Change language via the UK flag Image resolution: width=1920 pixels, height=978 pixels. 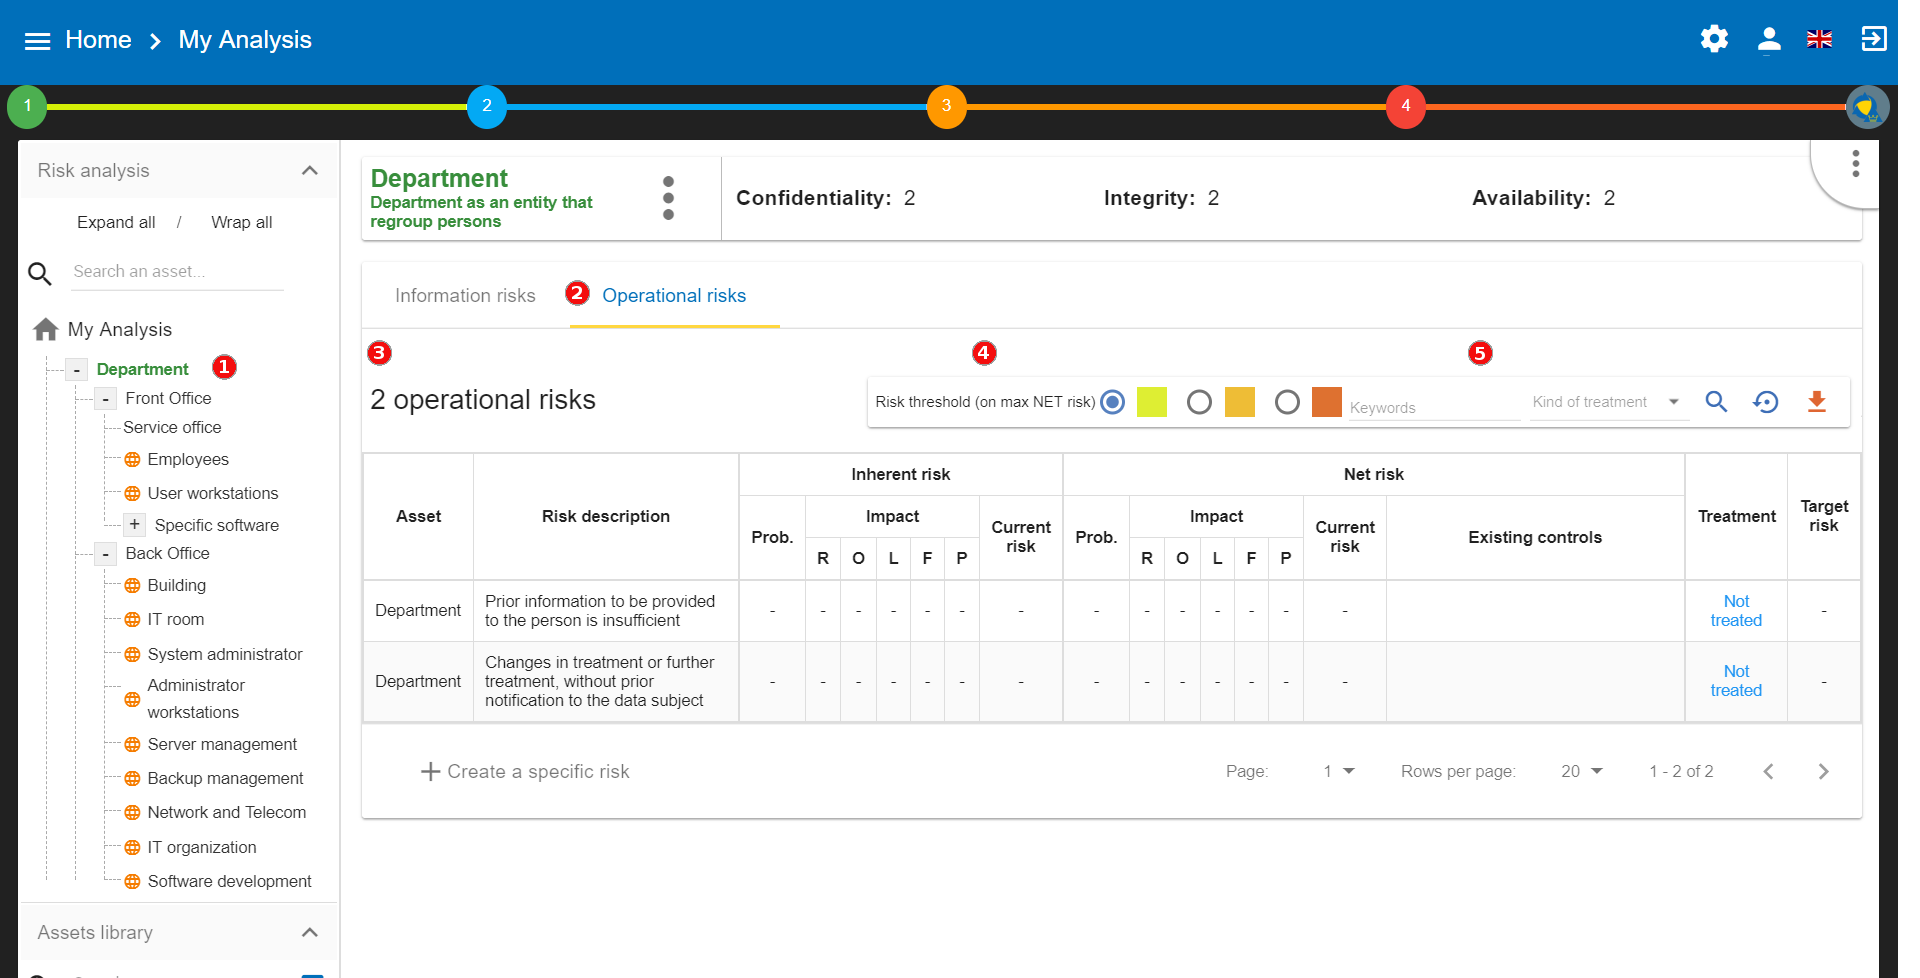1819,39
